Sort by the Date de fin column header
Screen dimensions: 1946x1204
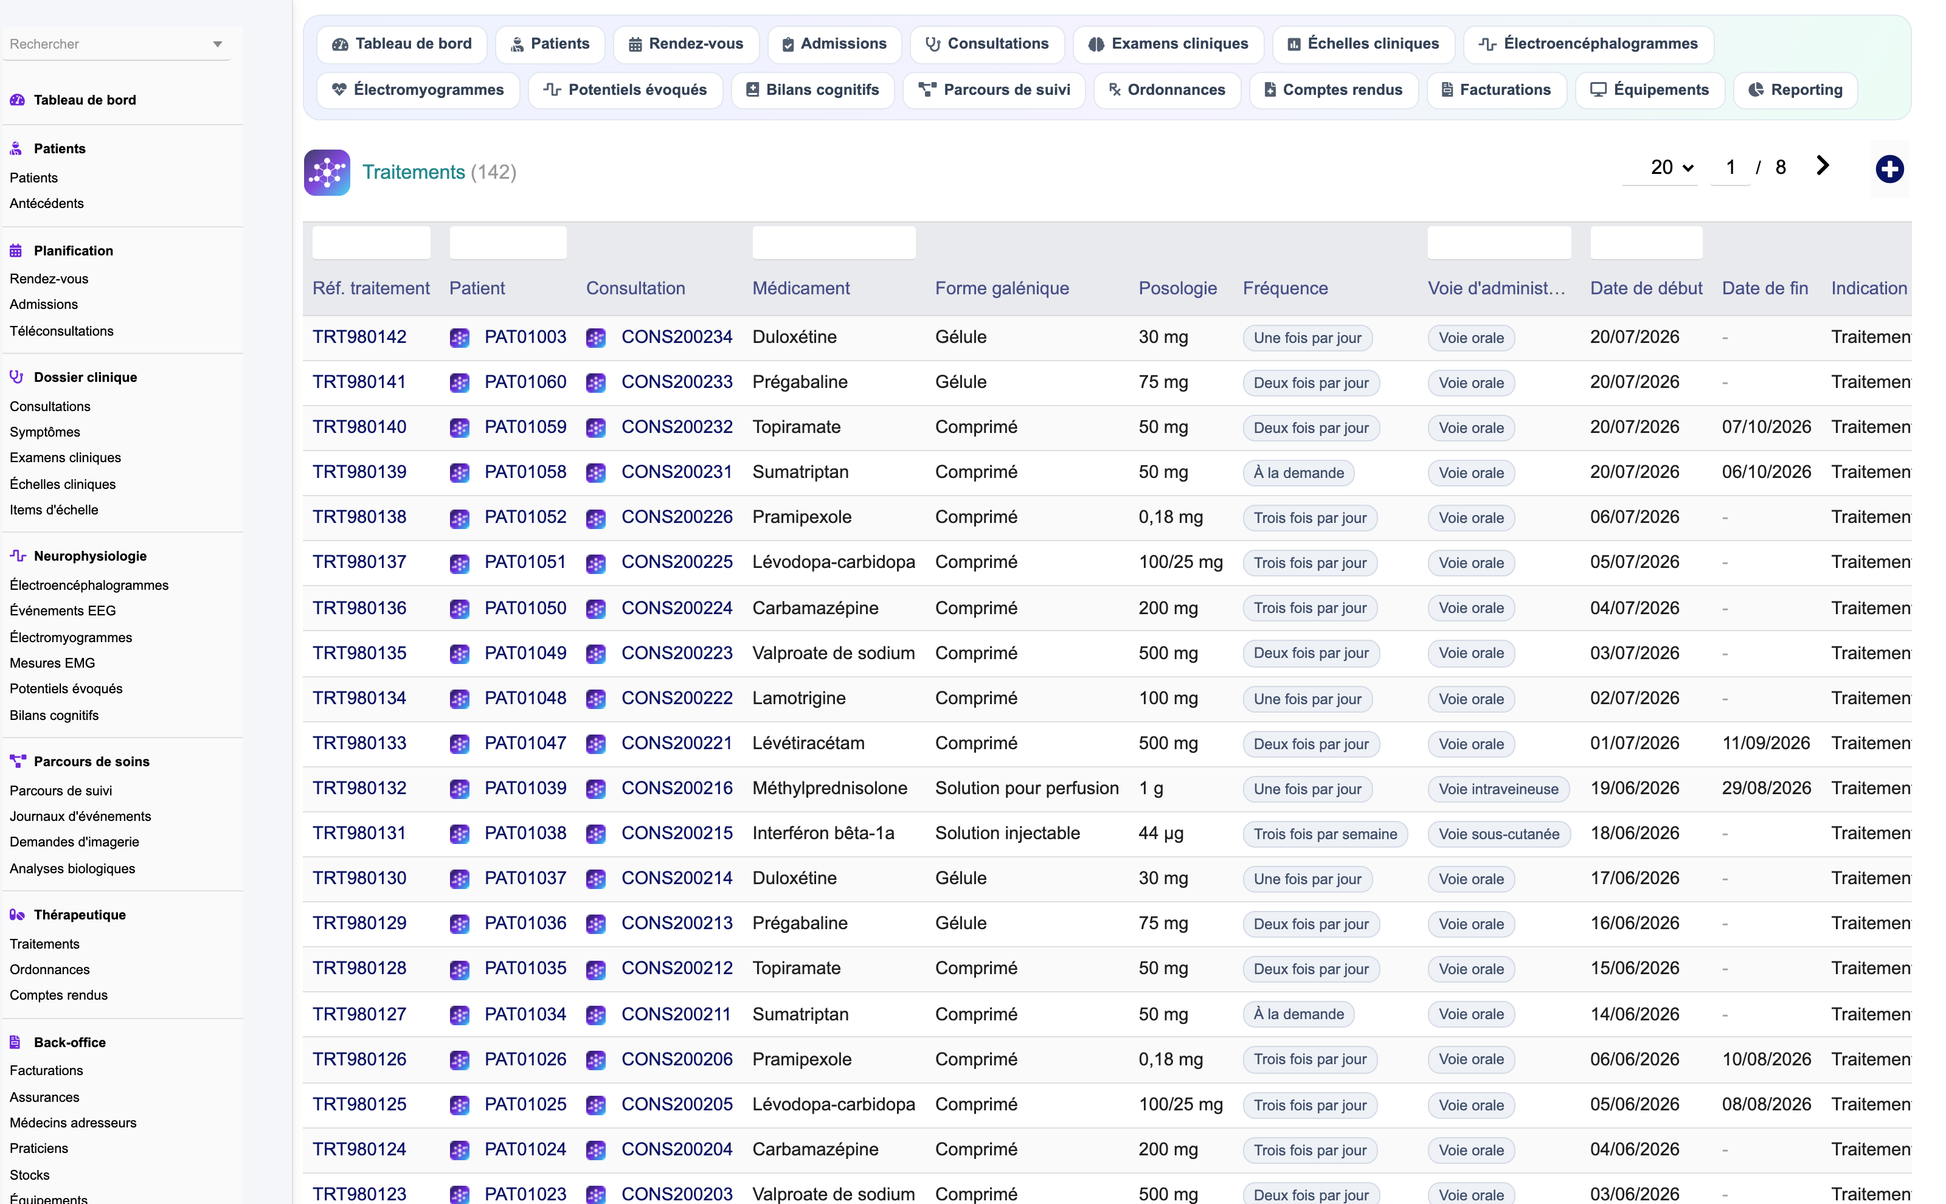pyautogui.click(x=1764, y=288)
